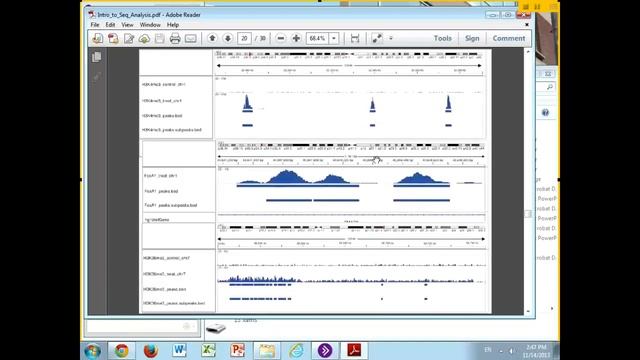
Task: Click the largest FoxA1 peak in the coverage track
Action: [x=287, y=176]
